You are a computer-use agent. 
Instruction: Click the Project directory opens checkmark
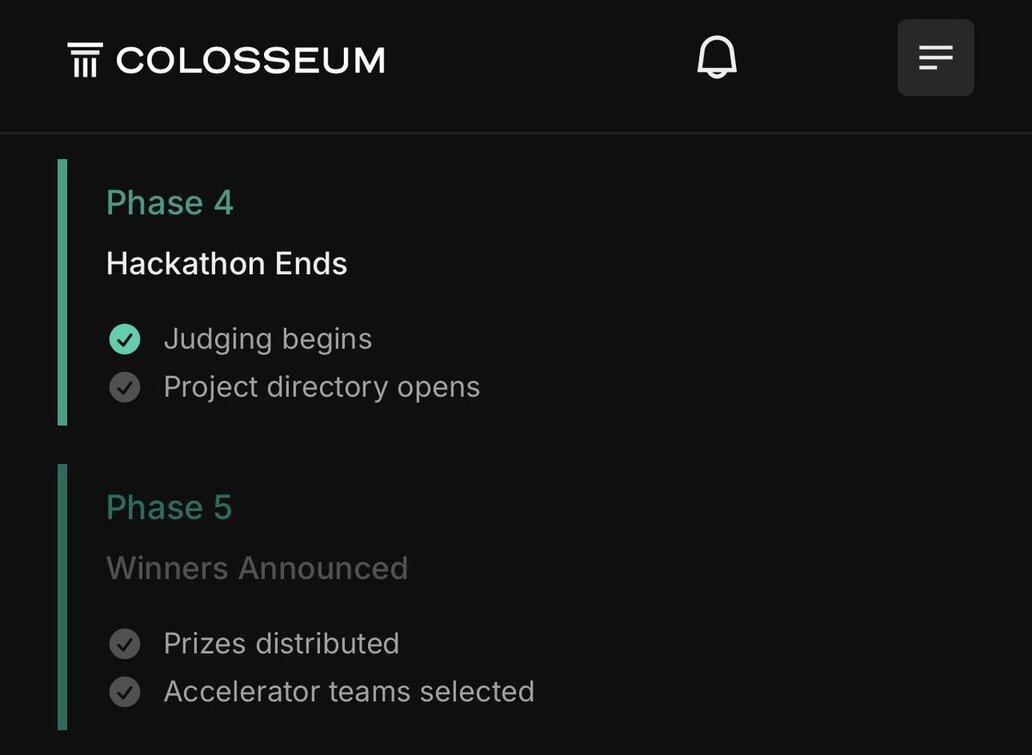(x=125, y=387)
